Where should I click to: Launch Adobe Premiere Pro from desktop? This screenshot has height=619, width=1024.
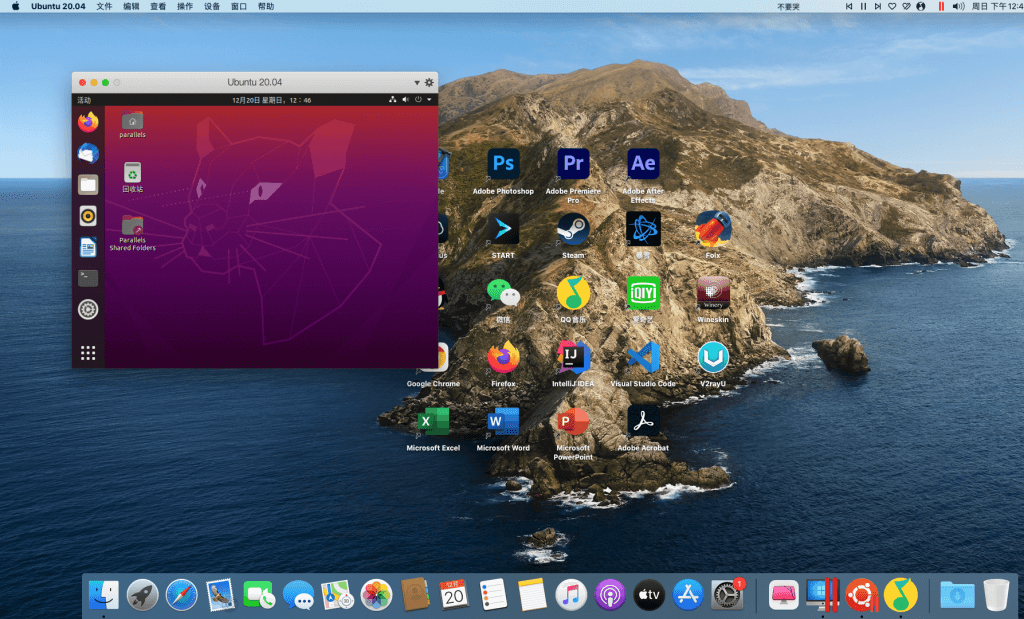click(x=573, y=164)
